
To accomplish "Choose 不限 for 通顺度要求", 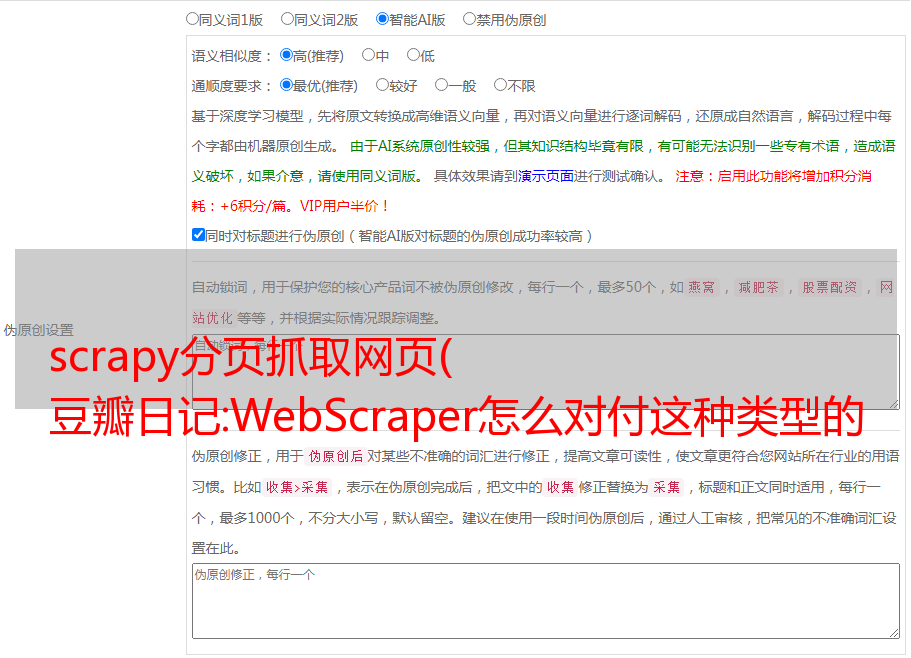I will click(x=500, y=85).
